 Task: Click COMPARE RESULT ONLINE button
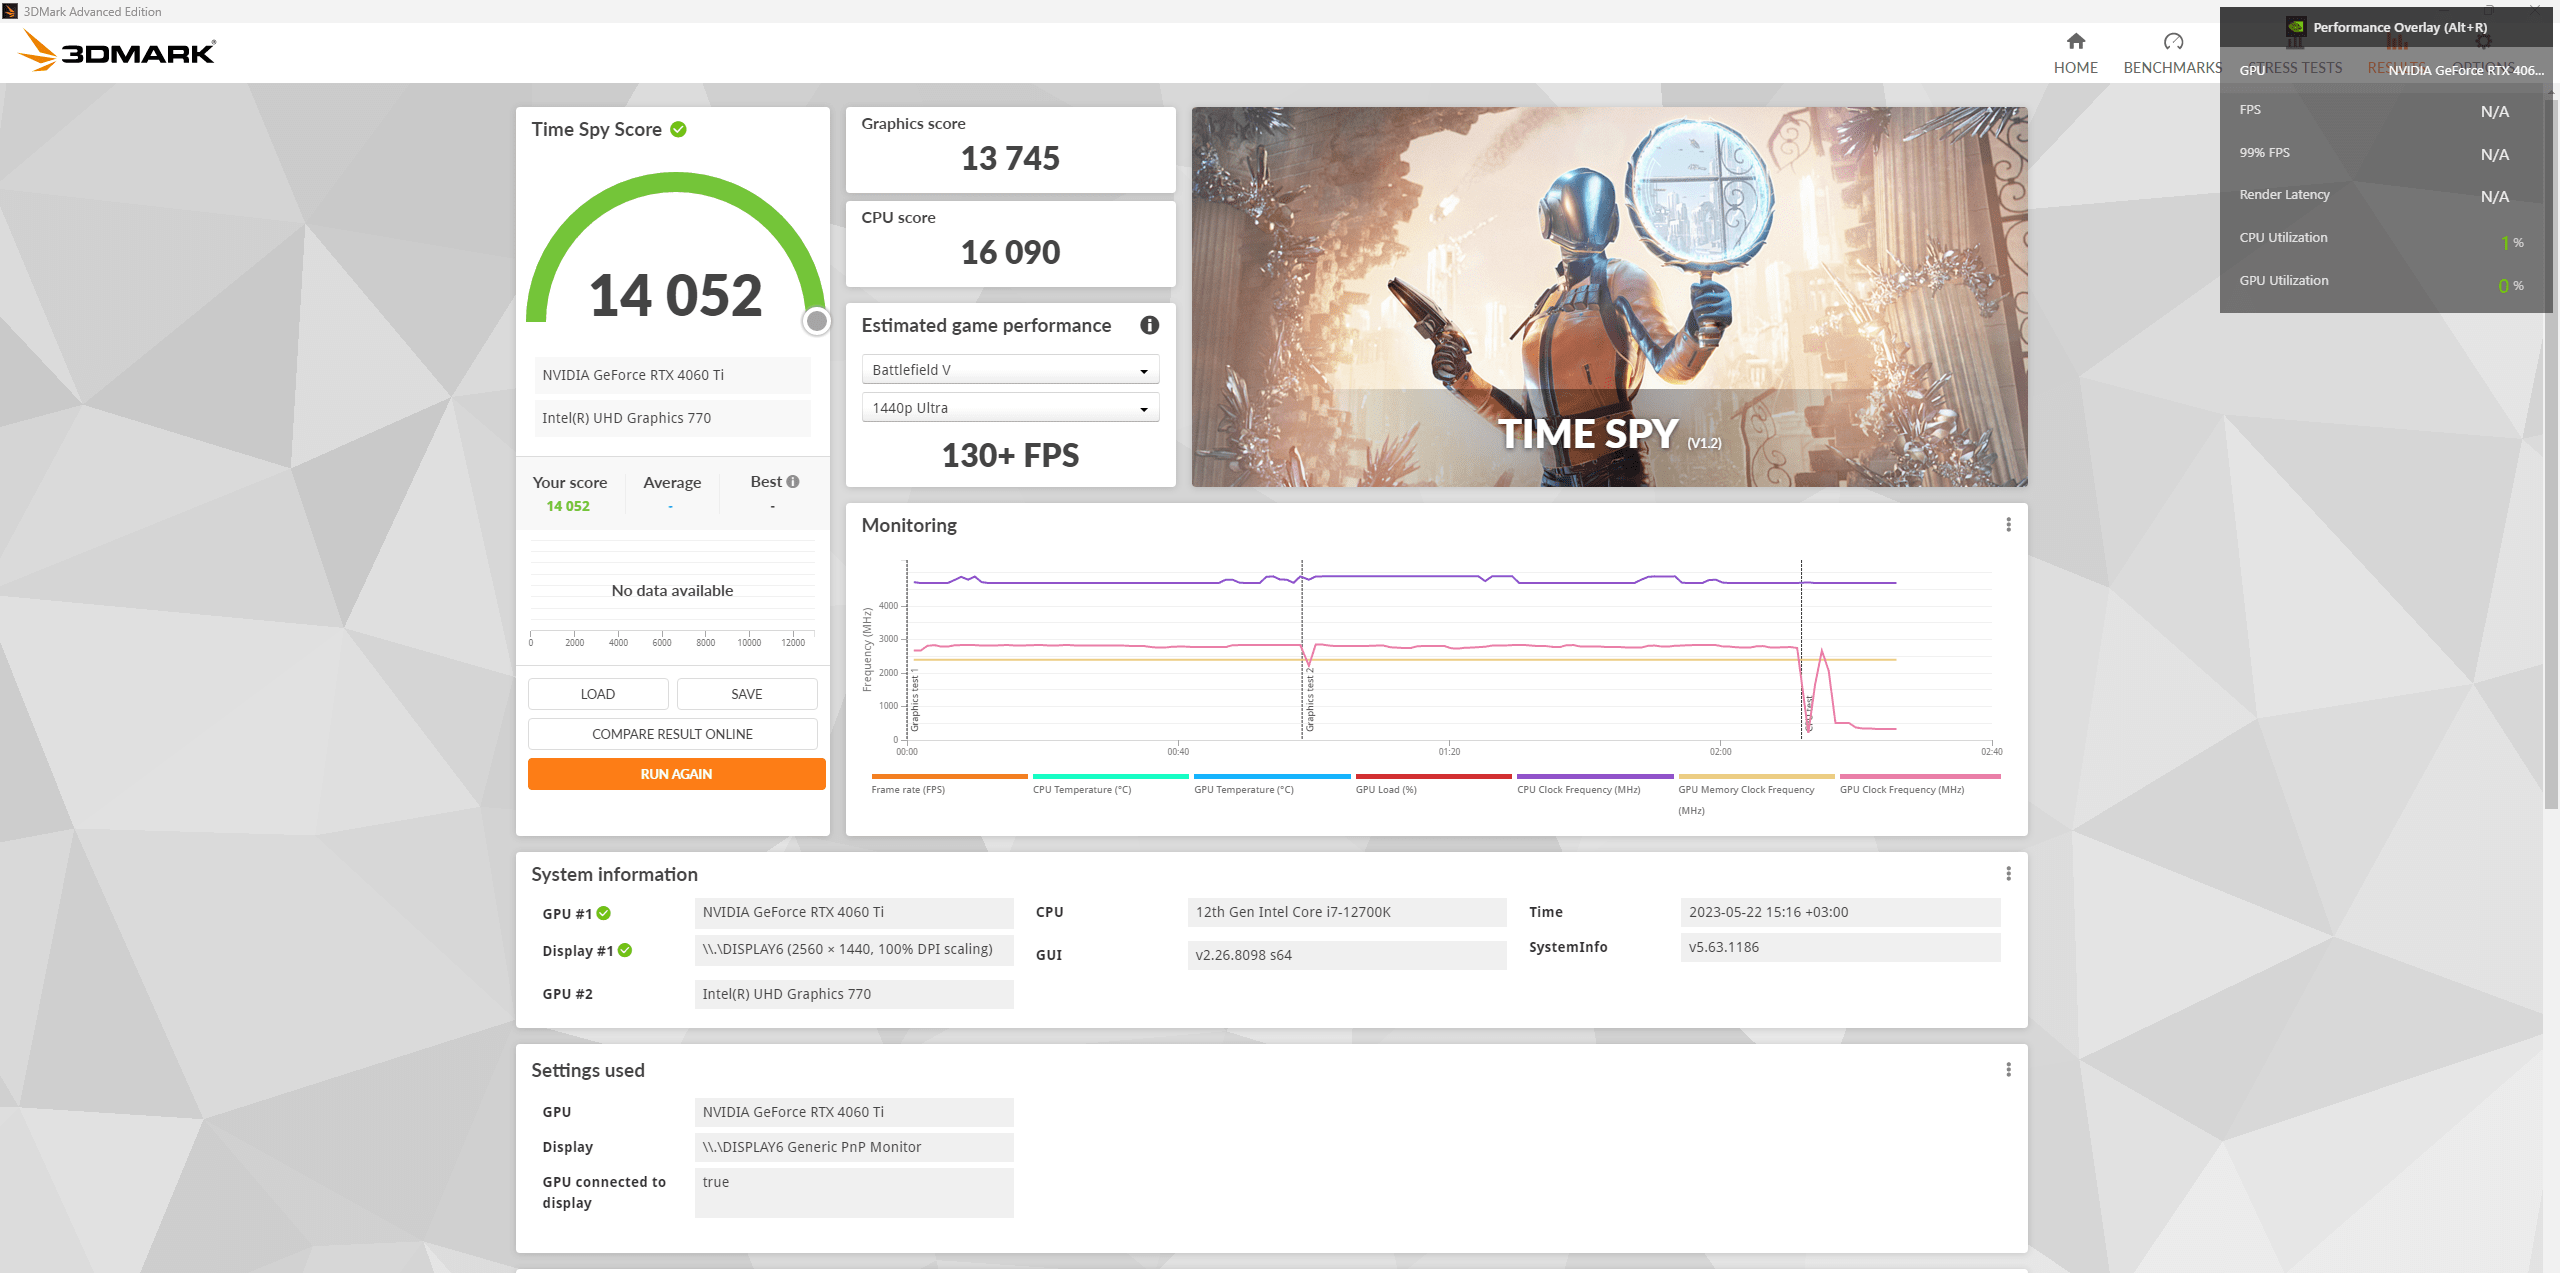[x=672, y=734]
